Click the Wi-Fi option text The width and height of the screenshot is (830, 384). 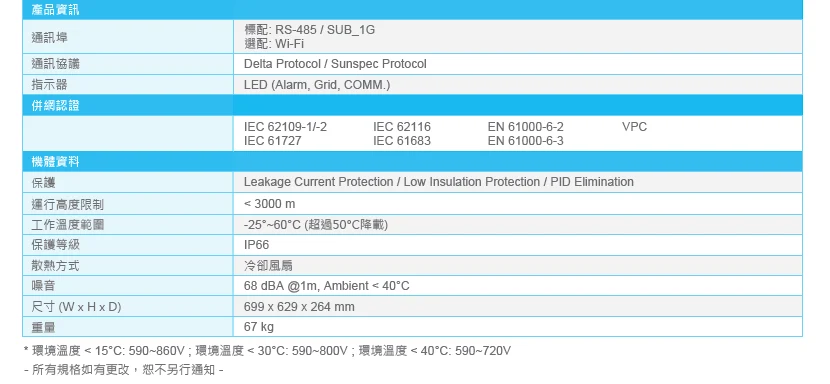point(290,44)
